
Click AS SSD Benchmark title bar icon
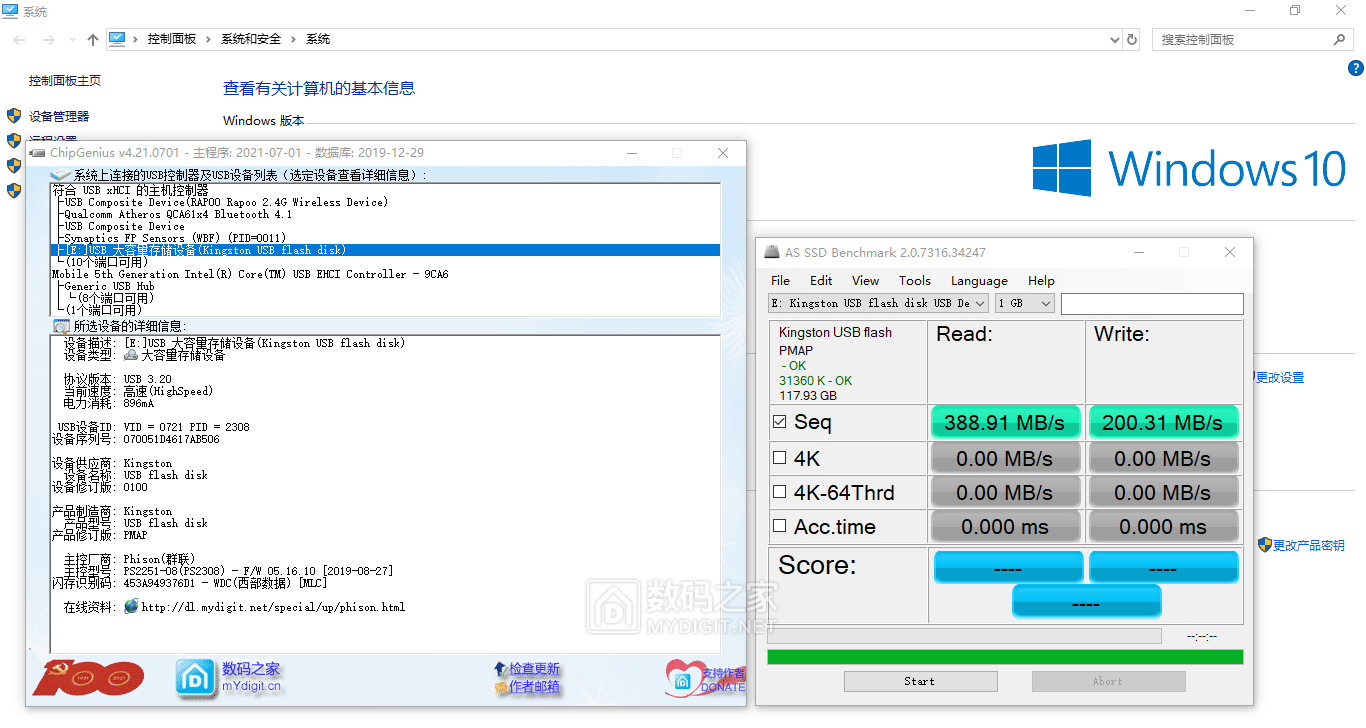tap(771, 252)
